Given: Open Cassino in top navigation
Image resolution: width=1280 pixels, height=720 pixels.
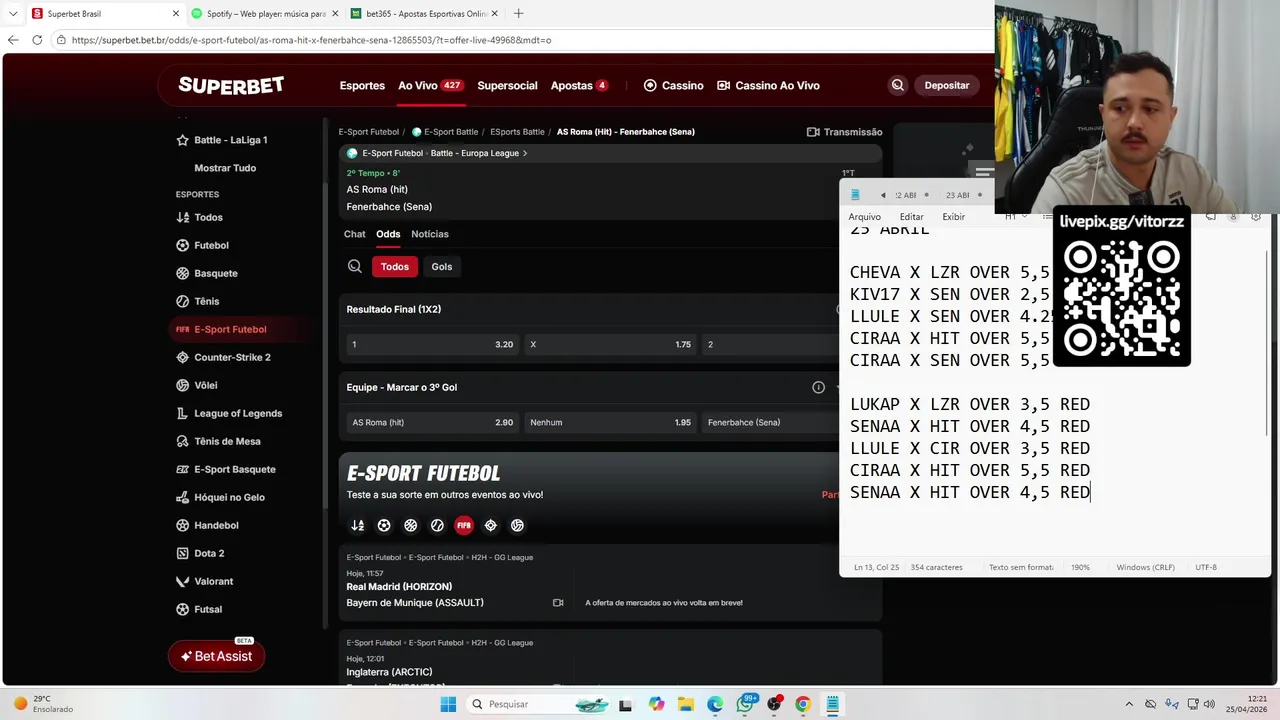Looking at the screenshot, I should point(673,86).
